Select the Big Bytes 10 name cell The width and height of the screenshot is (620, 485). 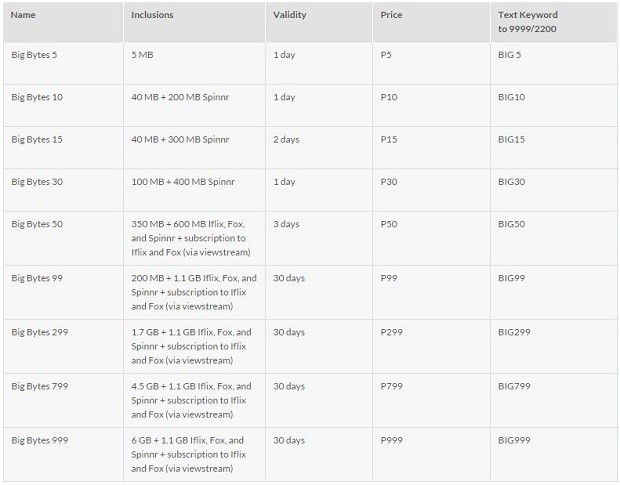point(36,97)
